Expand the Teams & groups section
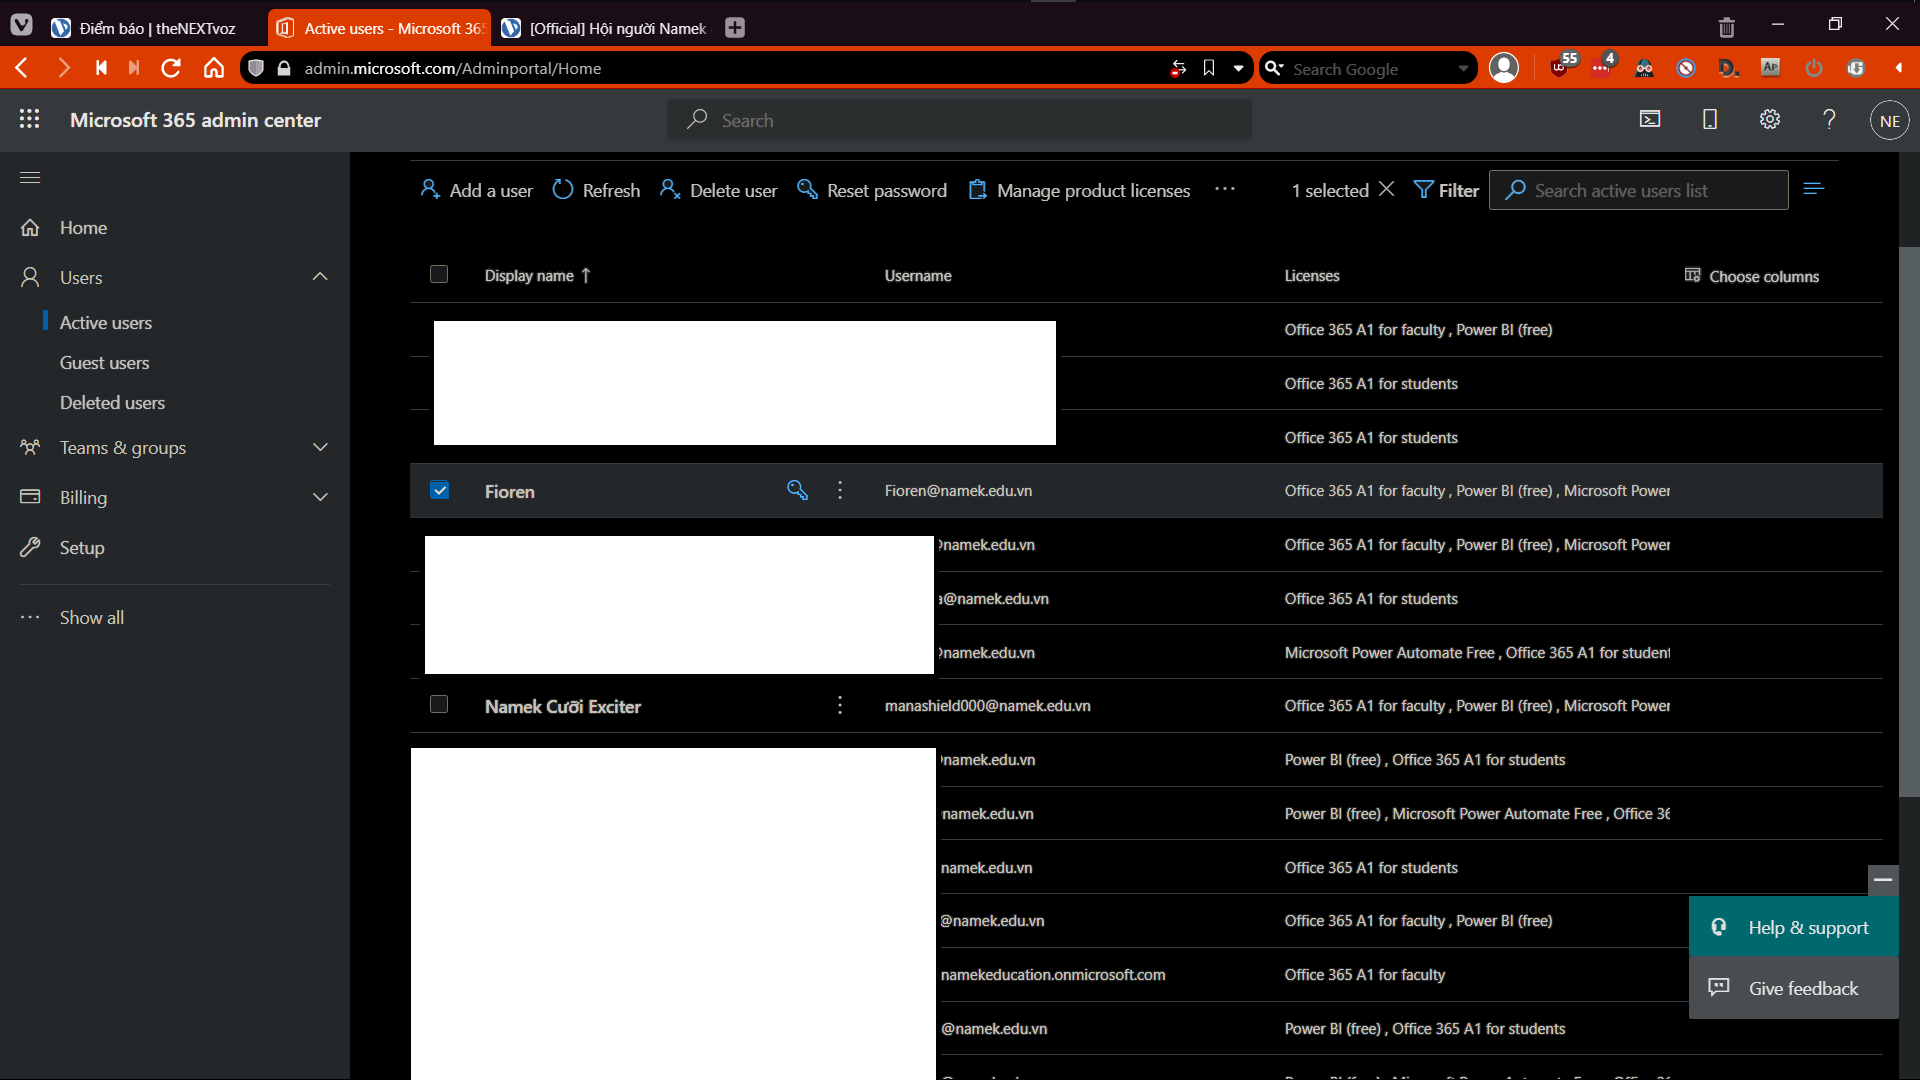This screenshot has height=1080, width=1920. [x=320, y=447]
